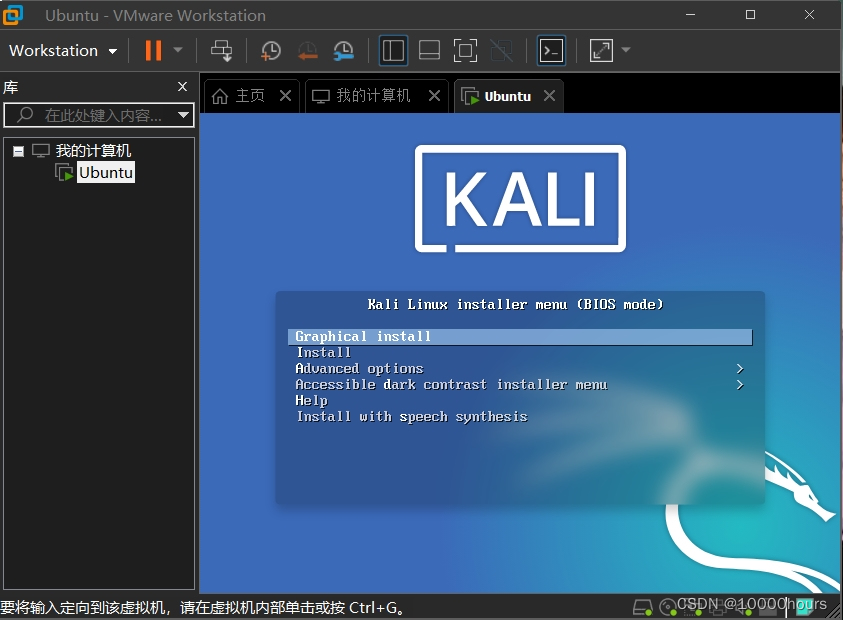This screenshot has height=620, width=843.
Task: Click the CD/DVD device status icon
Action: pyautogui.click(x=668, y=608)
